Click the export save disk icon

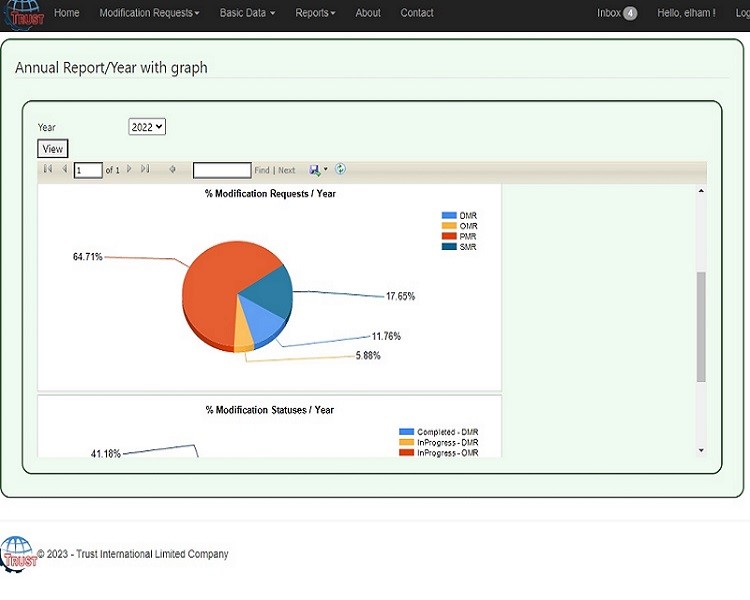(315, 170)
